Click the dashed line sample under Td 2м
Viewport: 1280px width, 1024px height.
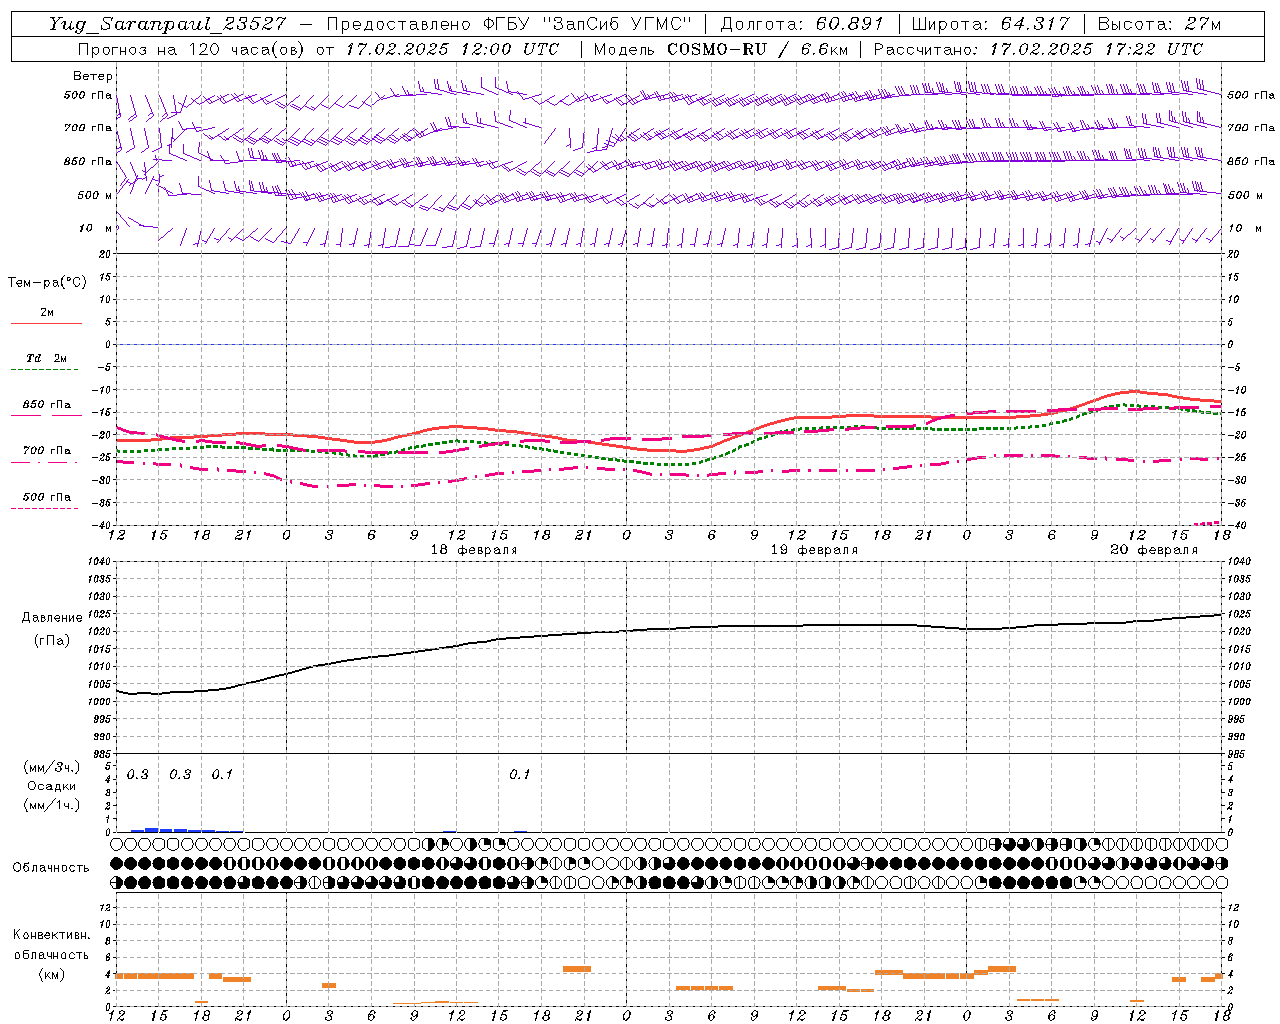click(x=46, y=370)
